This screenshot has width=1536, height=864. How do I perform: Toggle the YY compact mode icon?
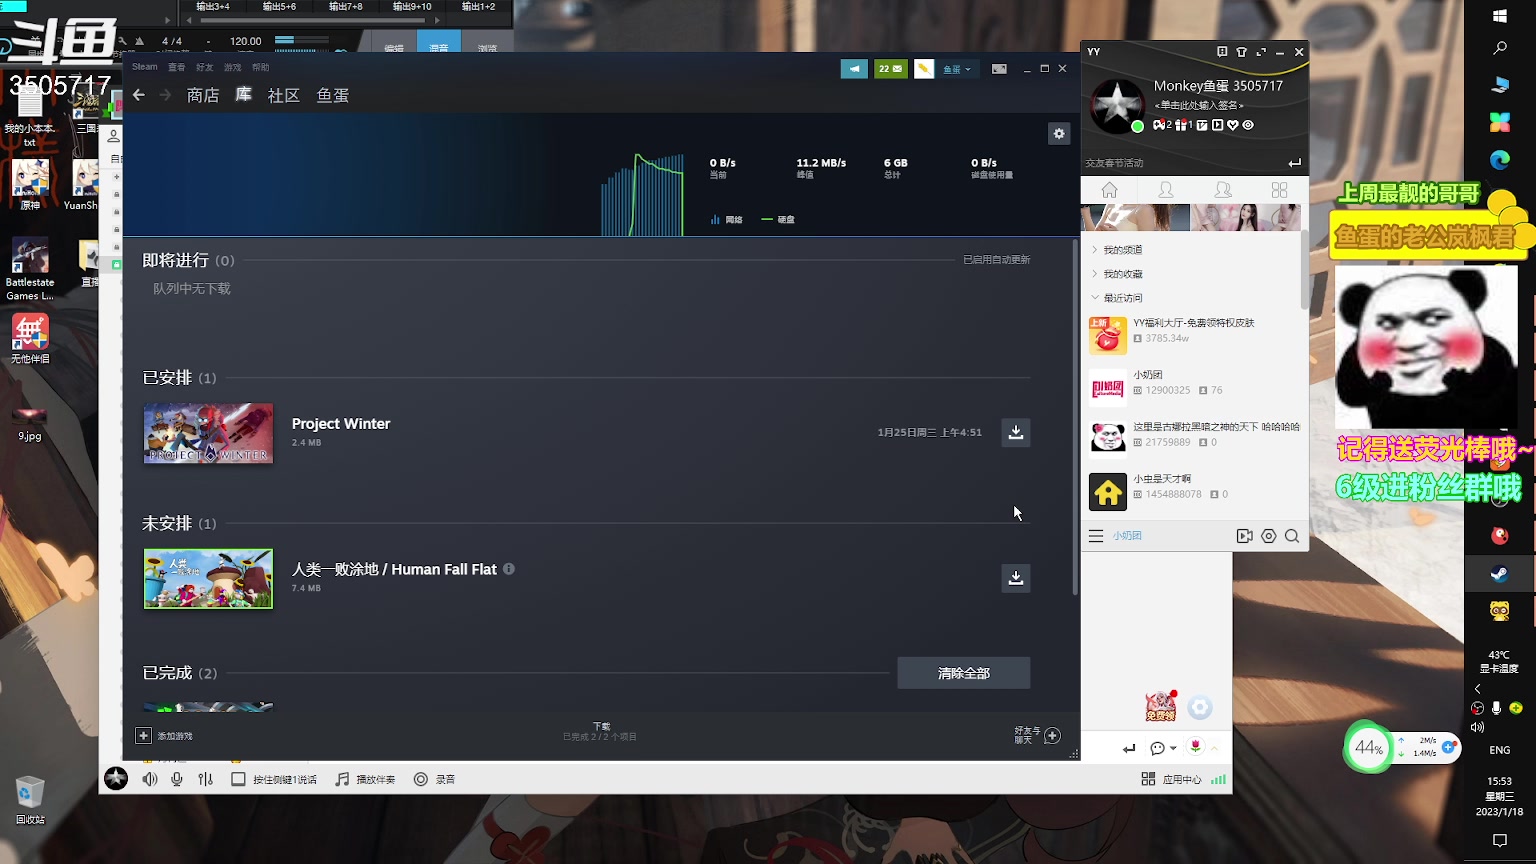click(x=1260, y=52)
